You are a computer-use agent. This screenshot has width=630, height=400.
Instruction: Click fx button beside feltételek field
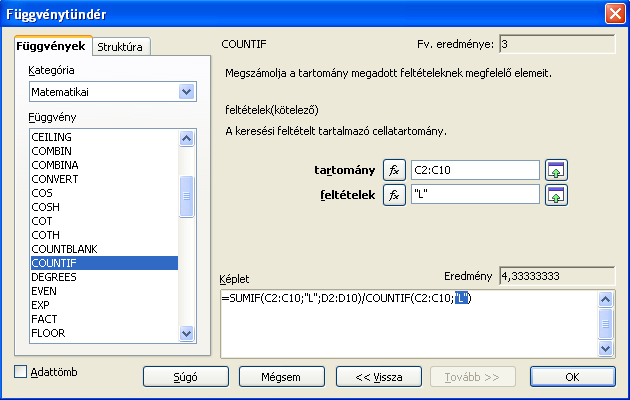coord(394,195)
